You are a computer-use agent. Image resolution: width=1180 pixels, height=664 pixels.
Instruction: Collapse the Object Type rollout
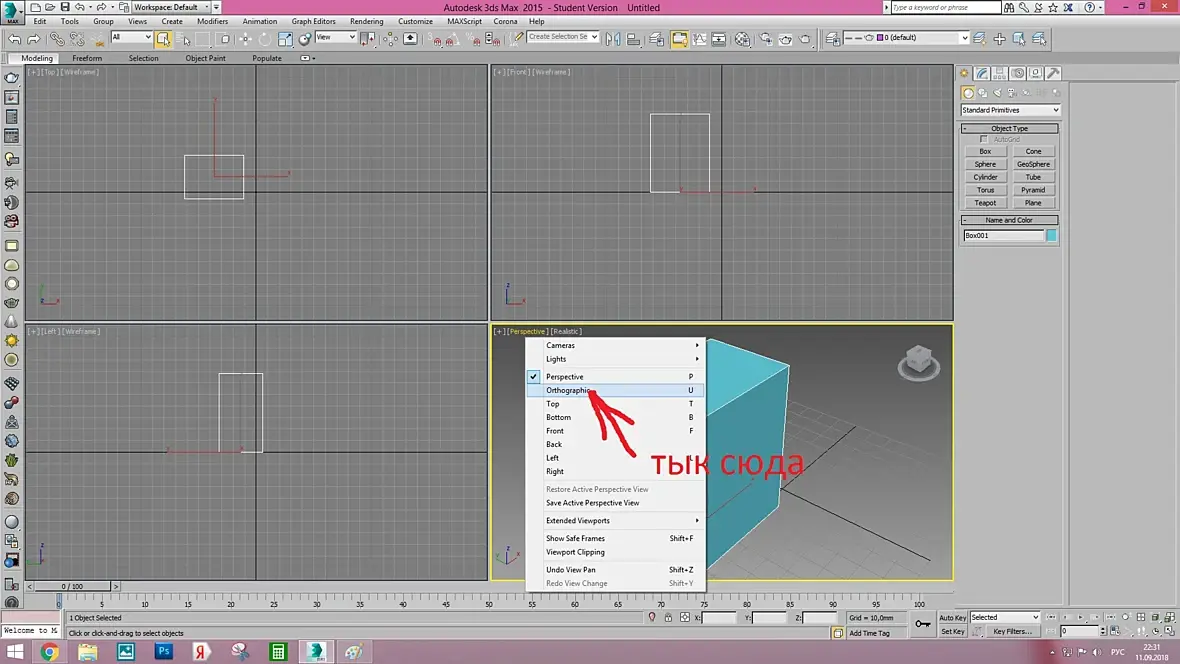point(1009,128)
